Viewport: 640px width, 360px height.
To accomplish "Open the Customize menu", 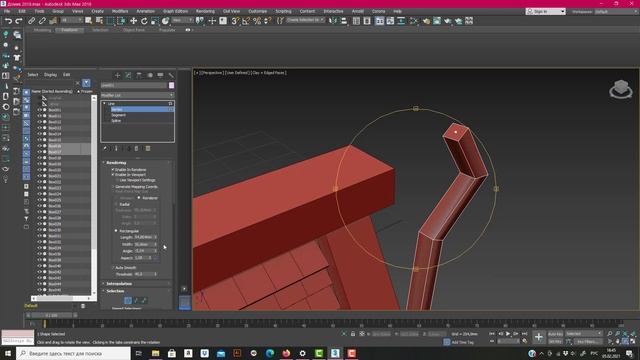I will (x=258, y=11).
